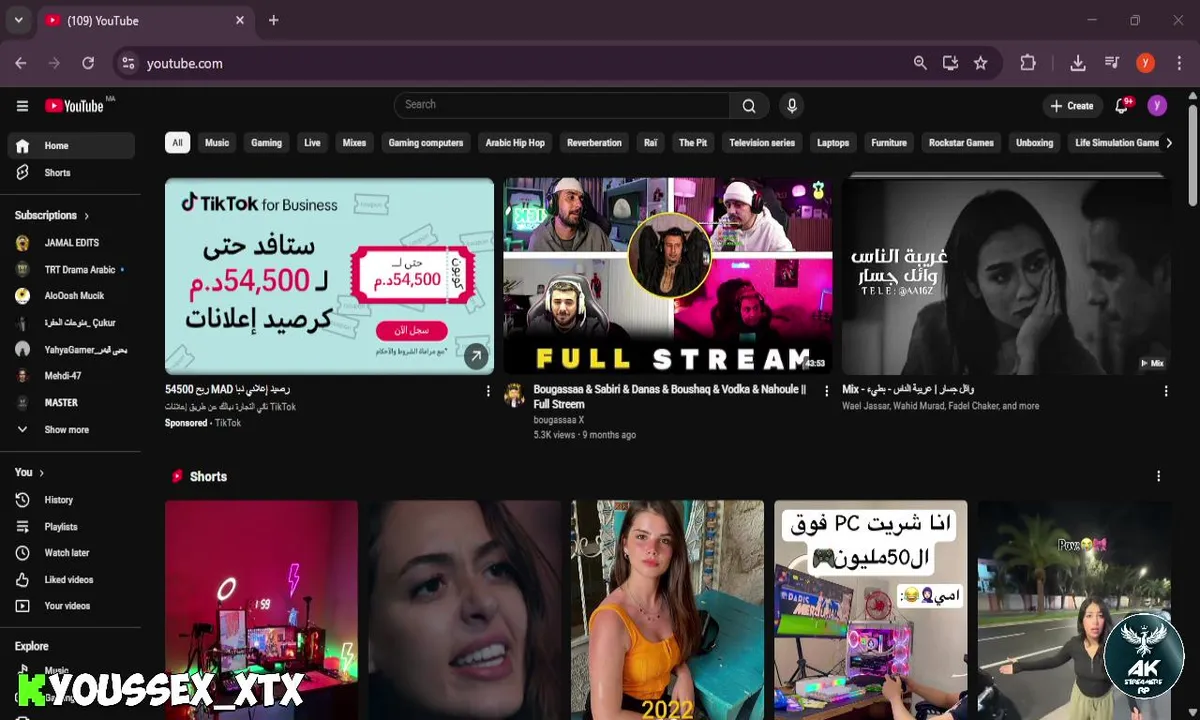Open the FULL STREAM video thumbnail
This screenshot has width=1200, height=720.
click(667, 276)
